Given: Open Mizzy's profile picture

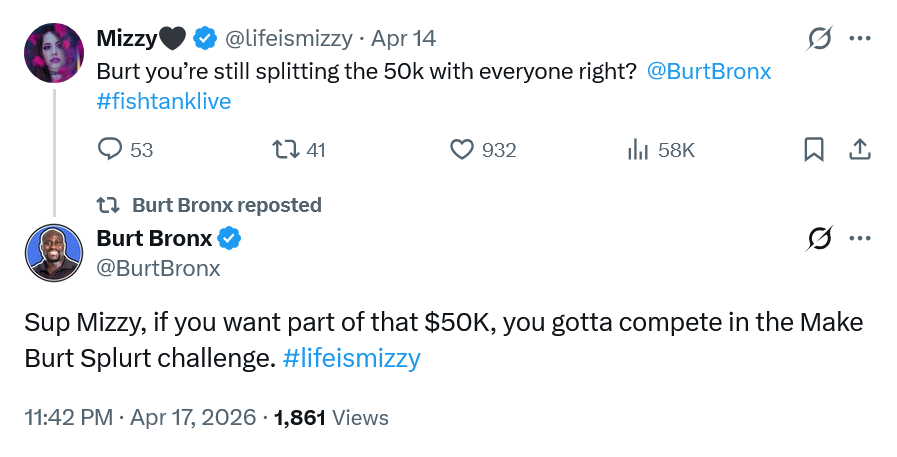Looking at the screenshot, I should (x=53, y=53).
